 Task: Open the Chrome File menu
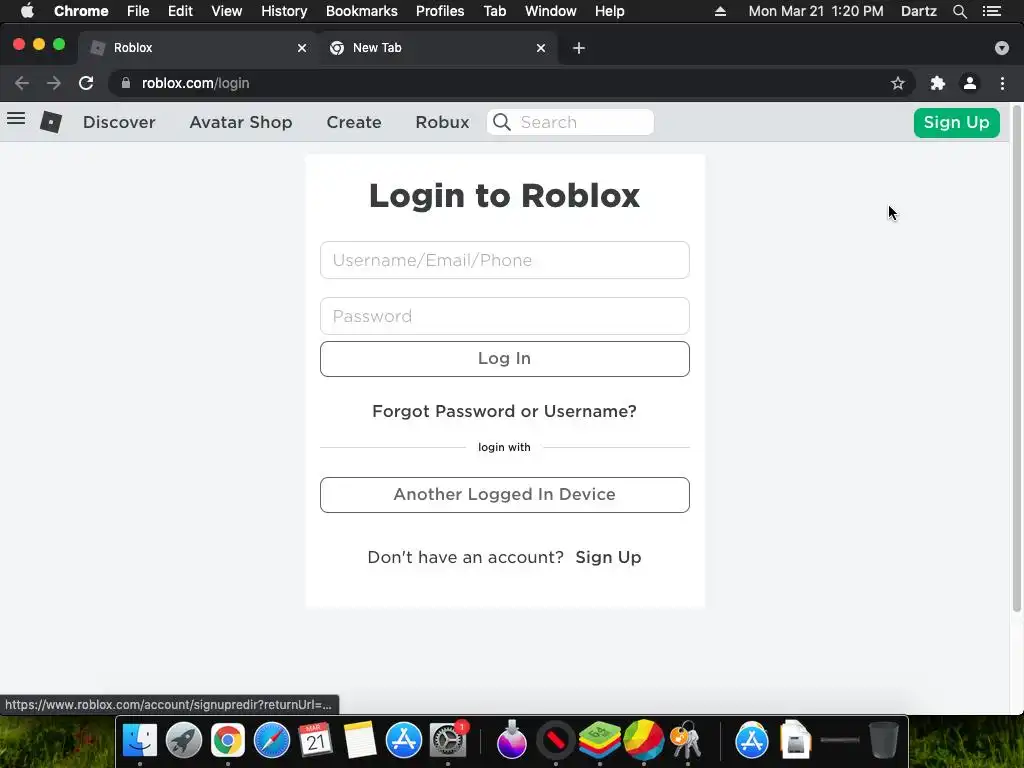point(138,11)
